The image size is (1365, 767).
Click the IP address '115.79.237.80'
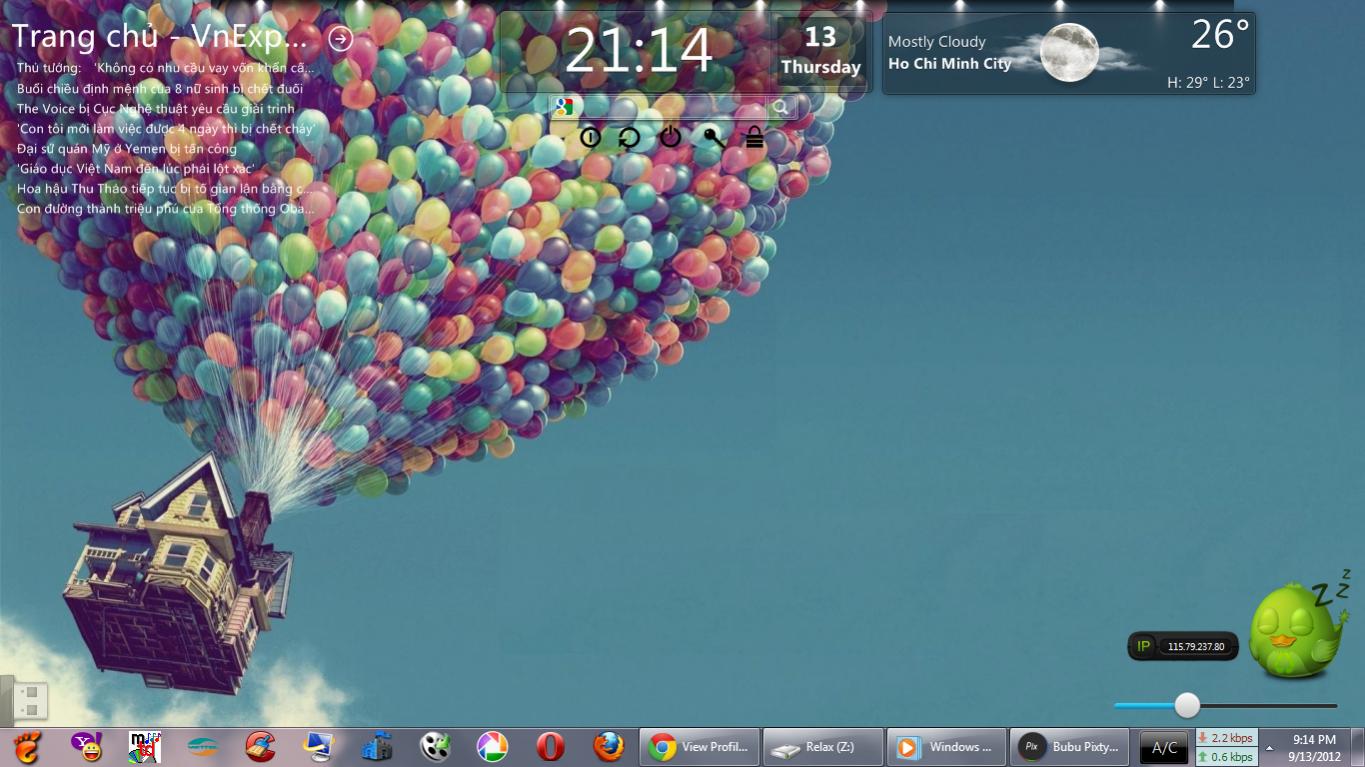[x=1196, y=647]
